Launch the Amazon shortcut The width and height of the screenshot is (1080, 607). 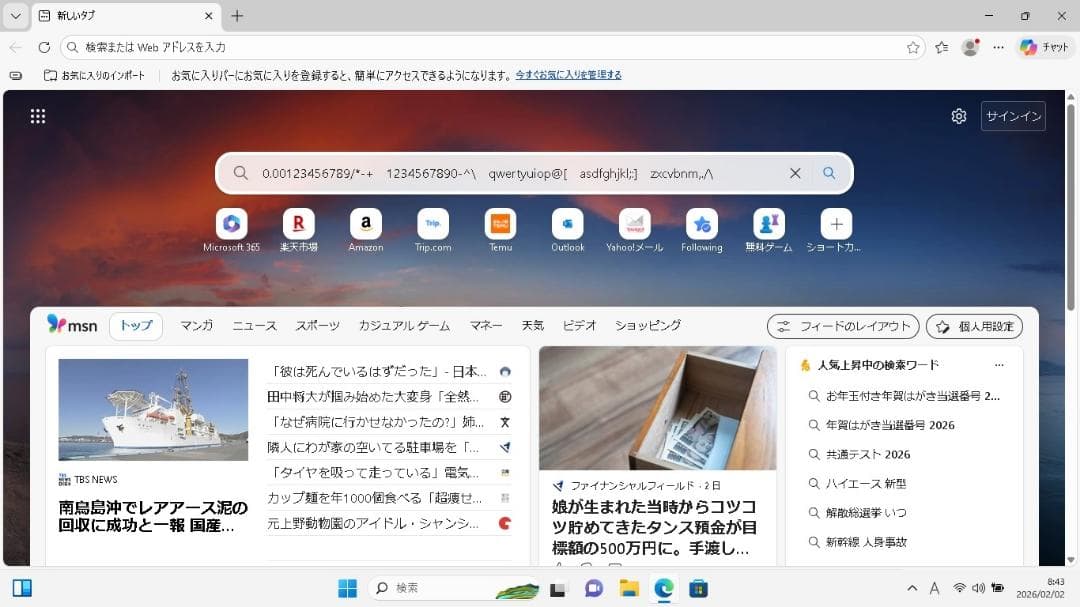(x=365, y=225)
